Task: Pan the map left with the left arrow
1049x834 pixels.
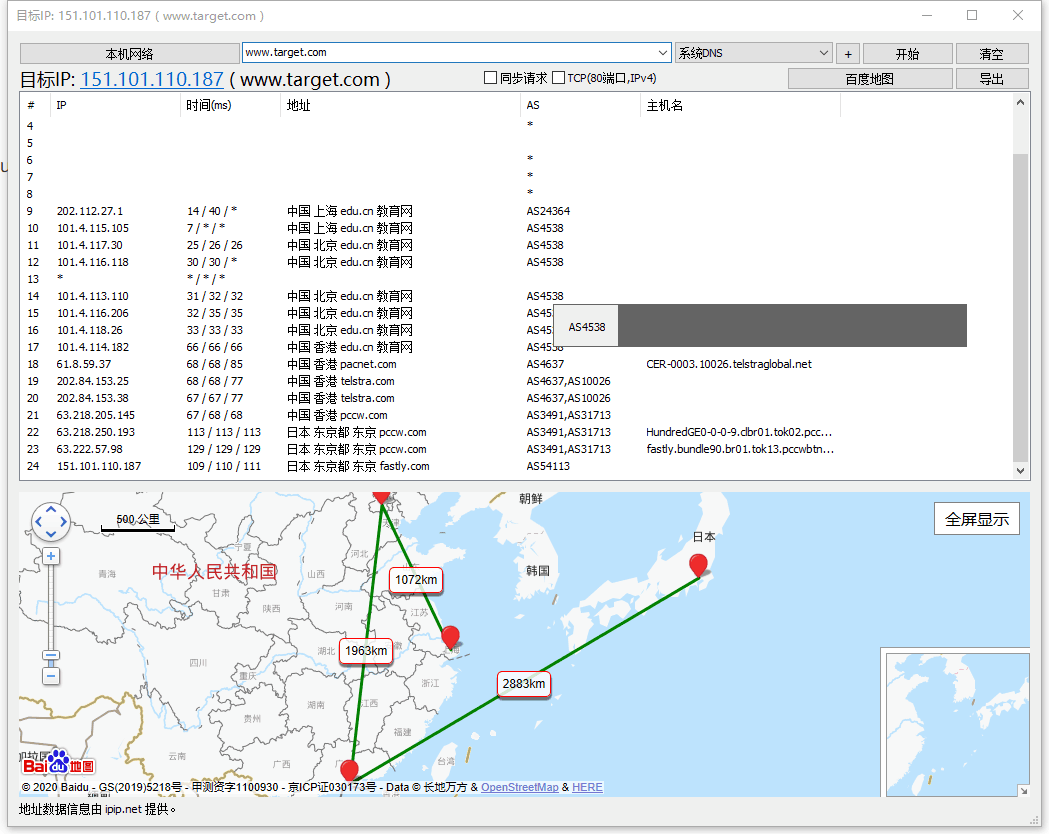Action: click(38, 522)
